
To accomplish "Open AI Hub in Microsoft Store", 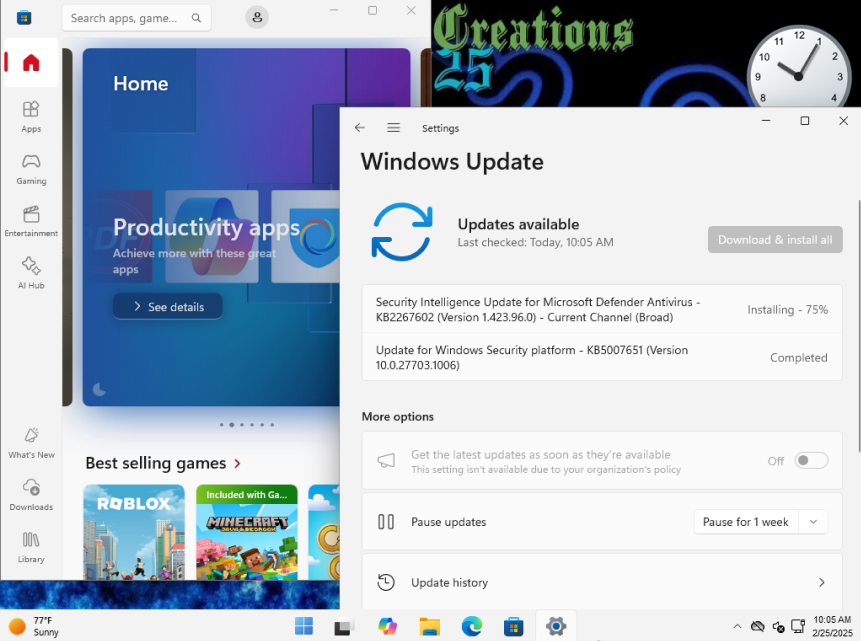I will pyautogui.click(x=31, y=273).
